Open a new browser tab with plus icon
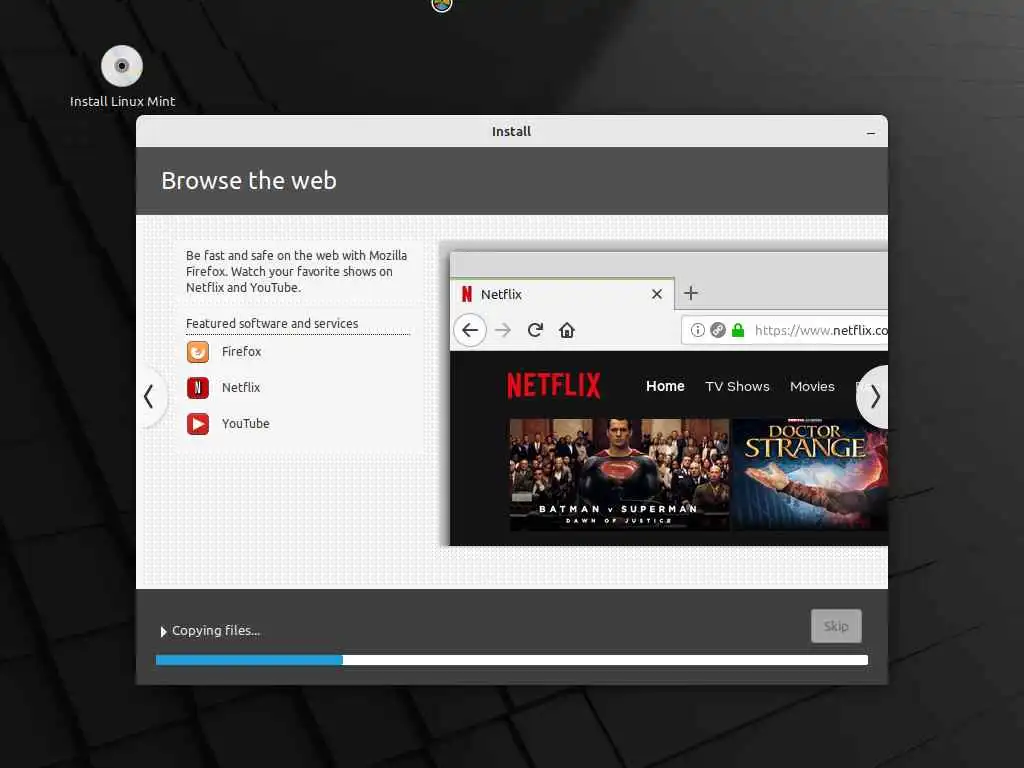This screenshot has height=768, width=1024. pos(690,293)
